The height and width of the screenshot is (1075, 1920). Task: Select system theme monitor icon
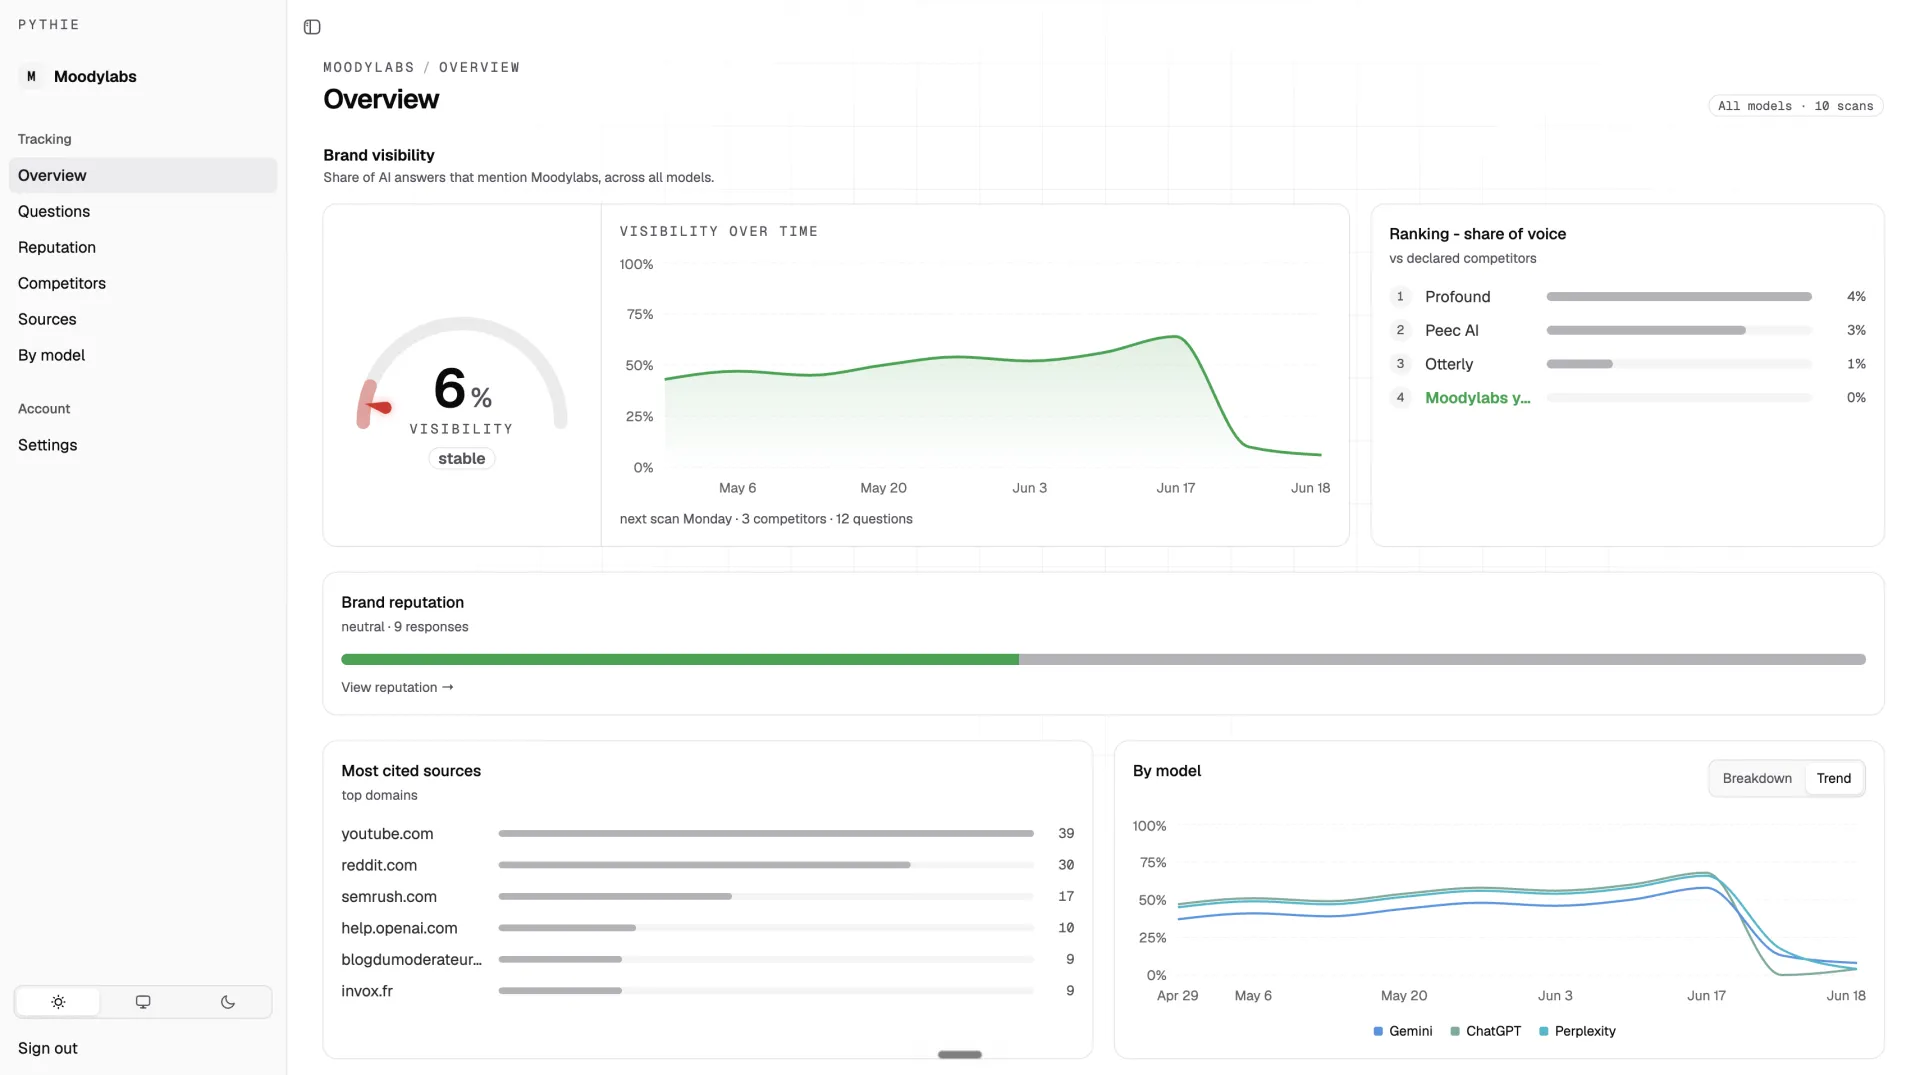(x=143, y=1002)
